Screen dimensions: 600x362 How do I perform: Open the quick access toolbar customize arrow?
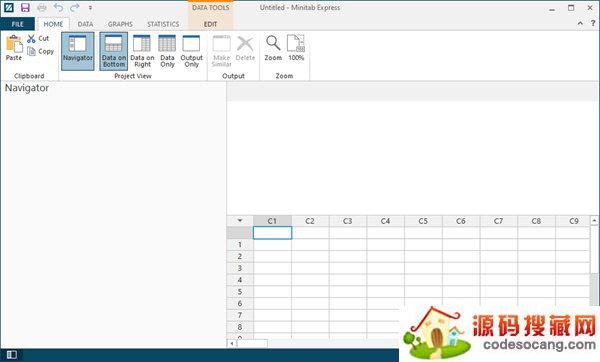point(90,7)
